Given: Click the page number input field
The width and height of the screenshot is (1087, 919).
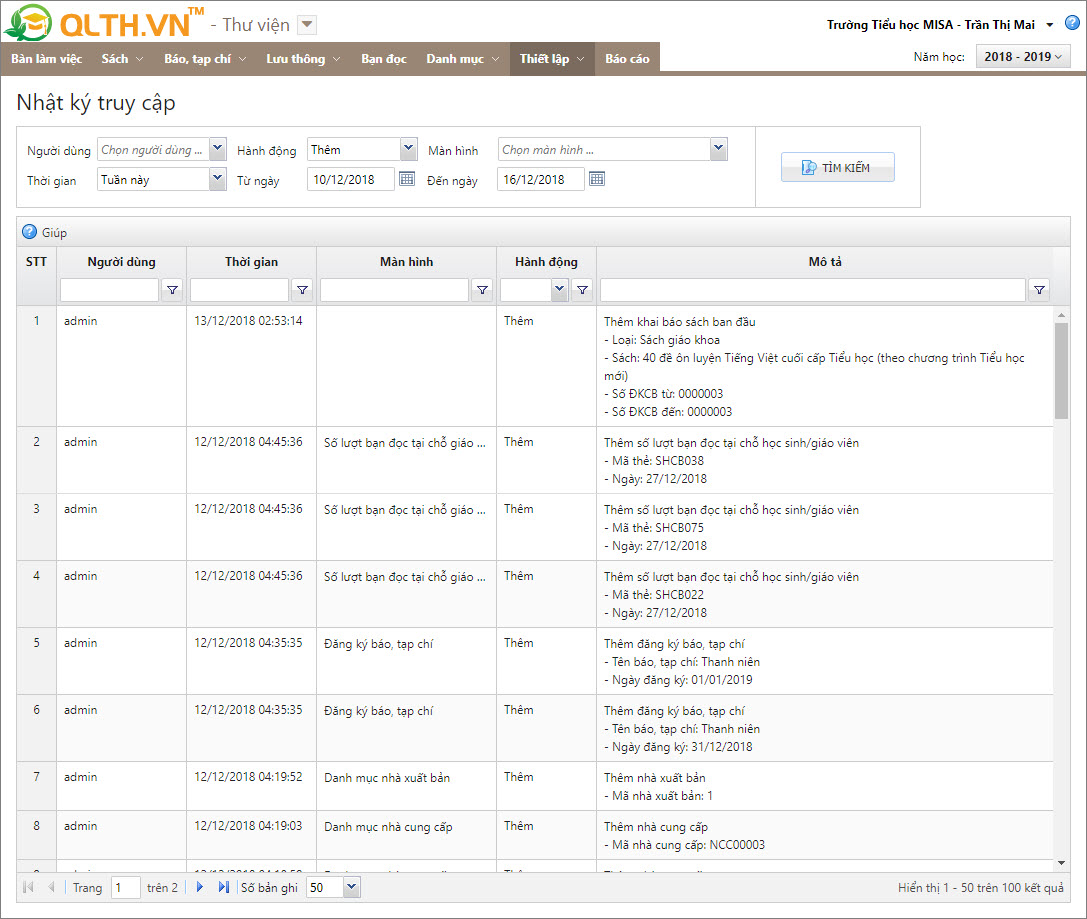Looking at the screenshot, I should click(x=125, y=887).
